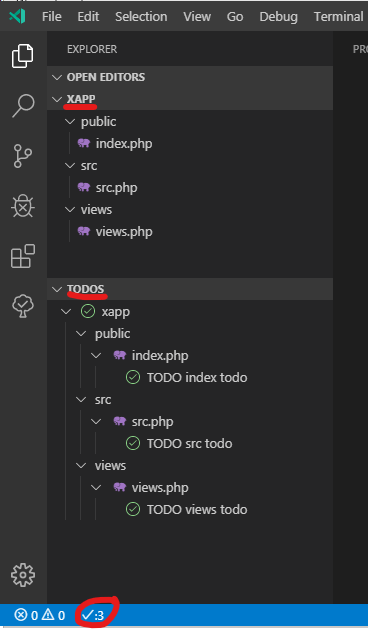
Task: Click check circle beside TODO index todo
Action: tap(133, 377)
